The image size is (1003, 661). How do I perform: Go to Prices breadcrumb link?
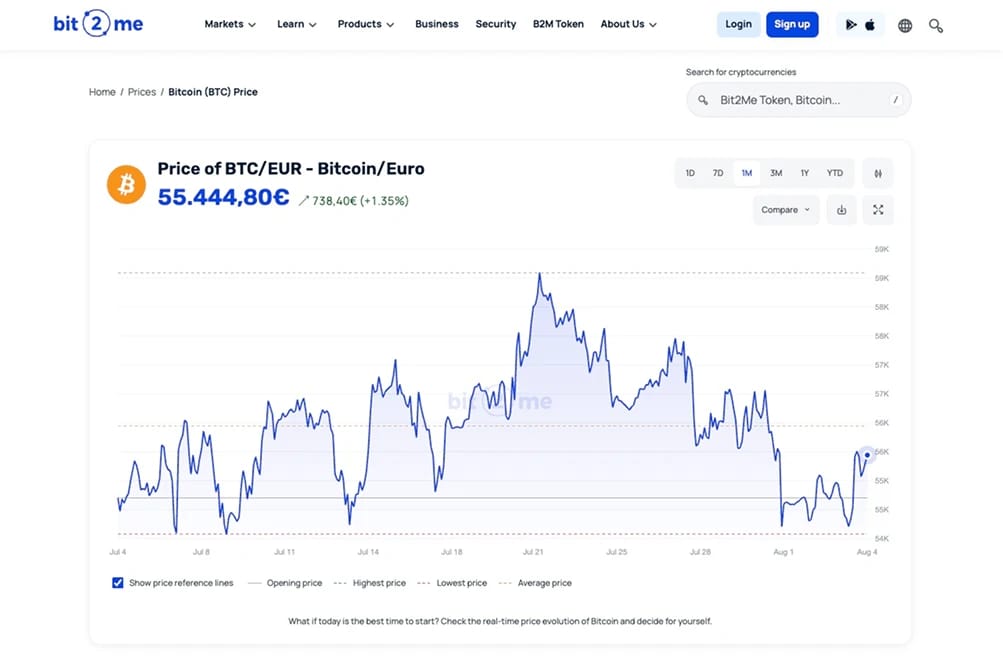pos(142,92)
